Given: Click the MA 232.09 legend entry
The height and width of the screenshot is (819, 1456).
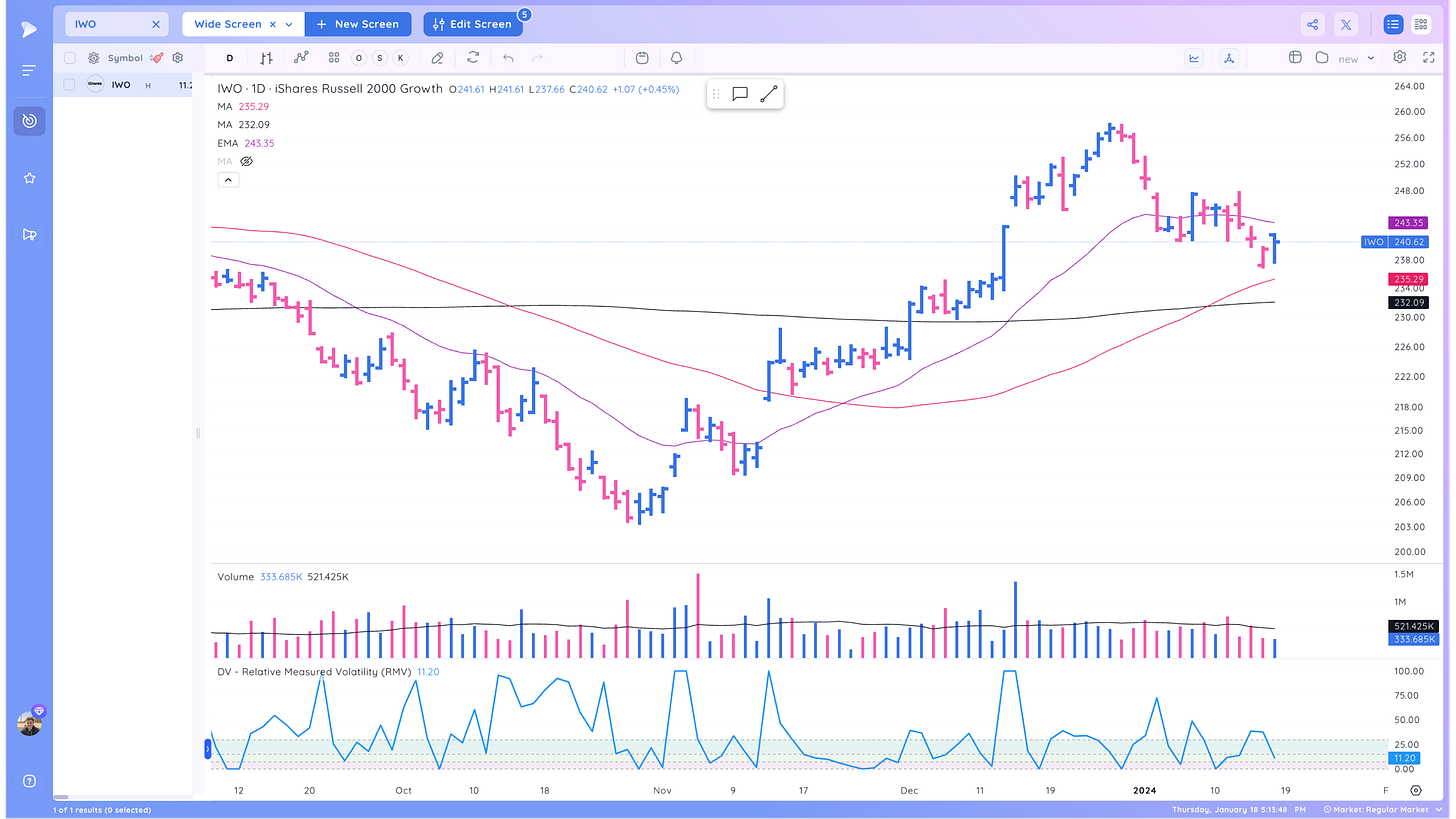Looking at the screenshot, I should point(244,125).
